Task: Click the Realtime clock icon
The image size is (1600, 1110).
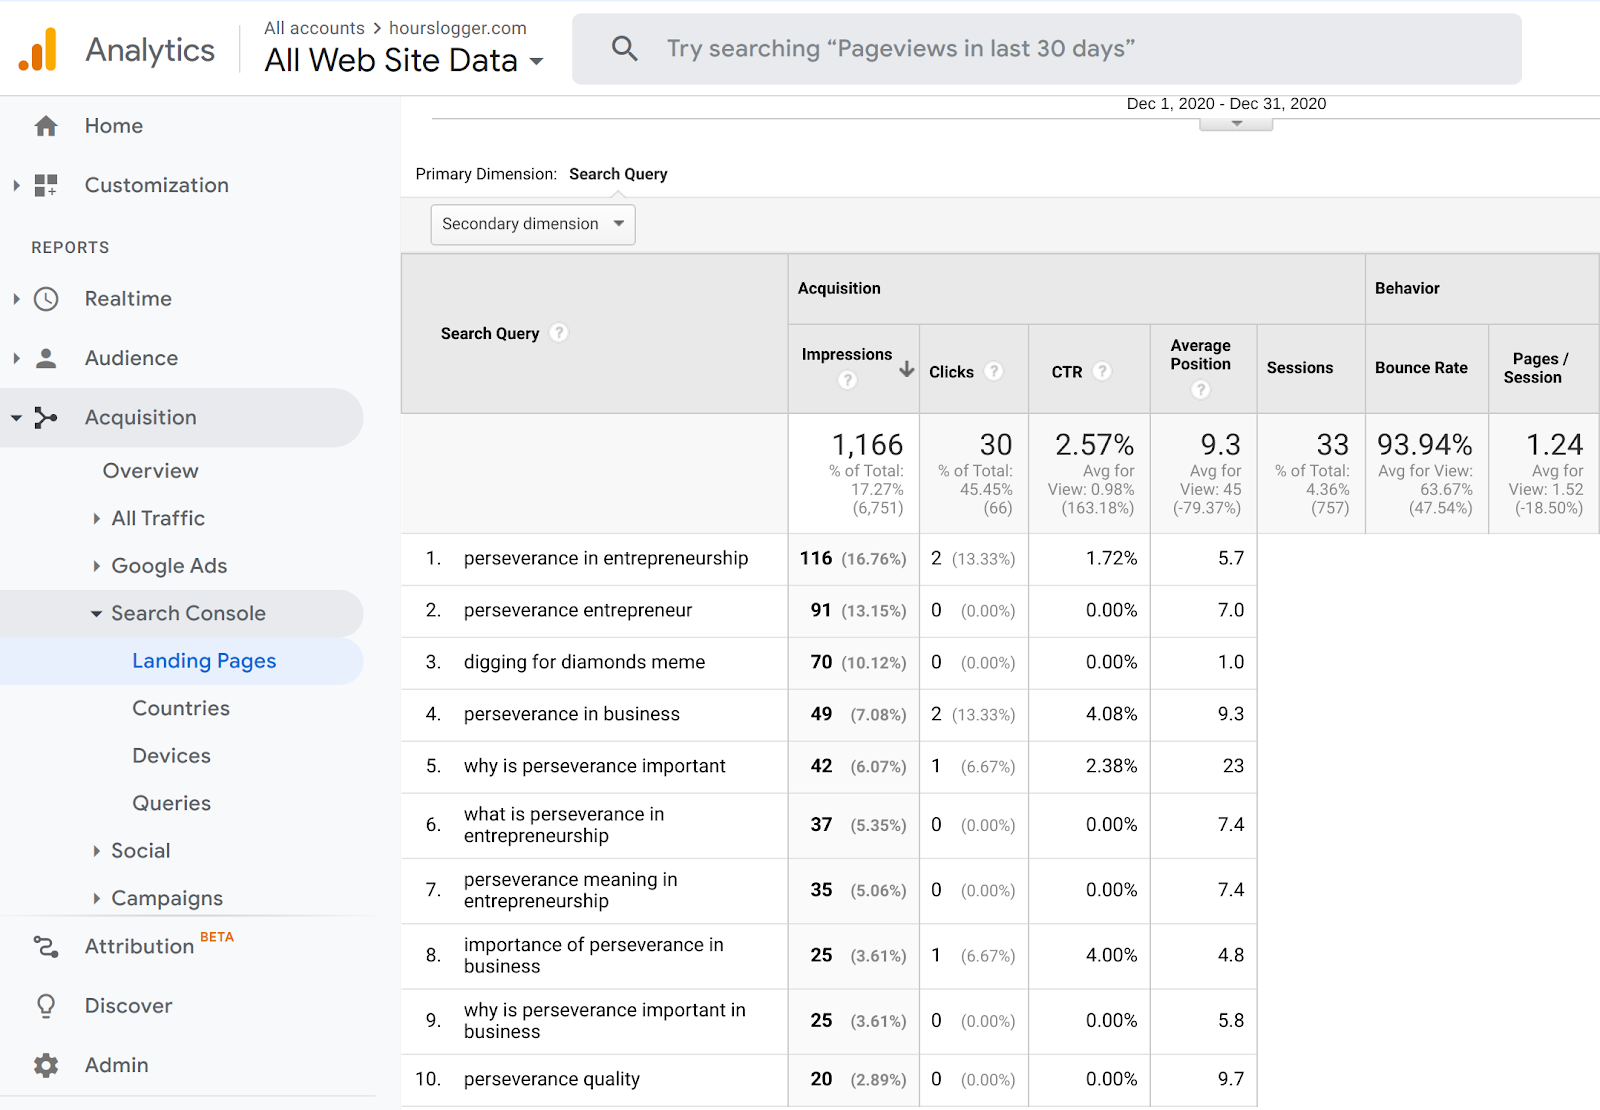Action: [x=46, y=299]
